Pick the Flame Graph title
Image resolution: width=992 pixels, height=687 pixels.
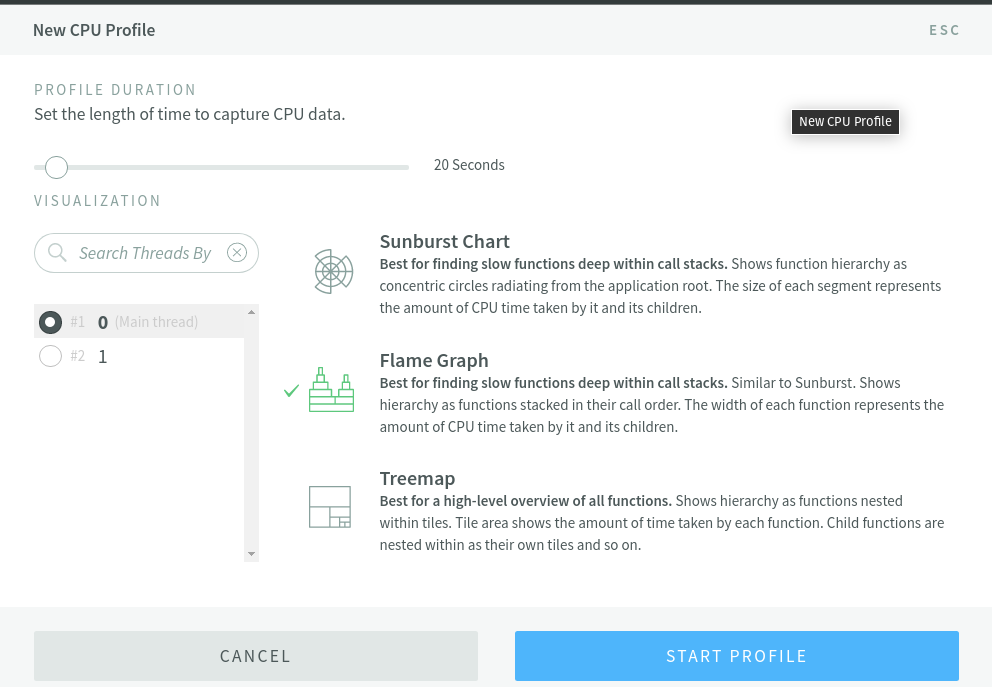click(x=433, y=361)
